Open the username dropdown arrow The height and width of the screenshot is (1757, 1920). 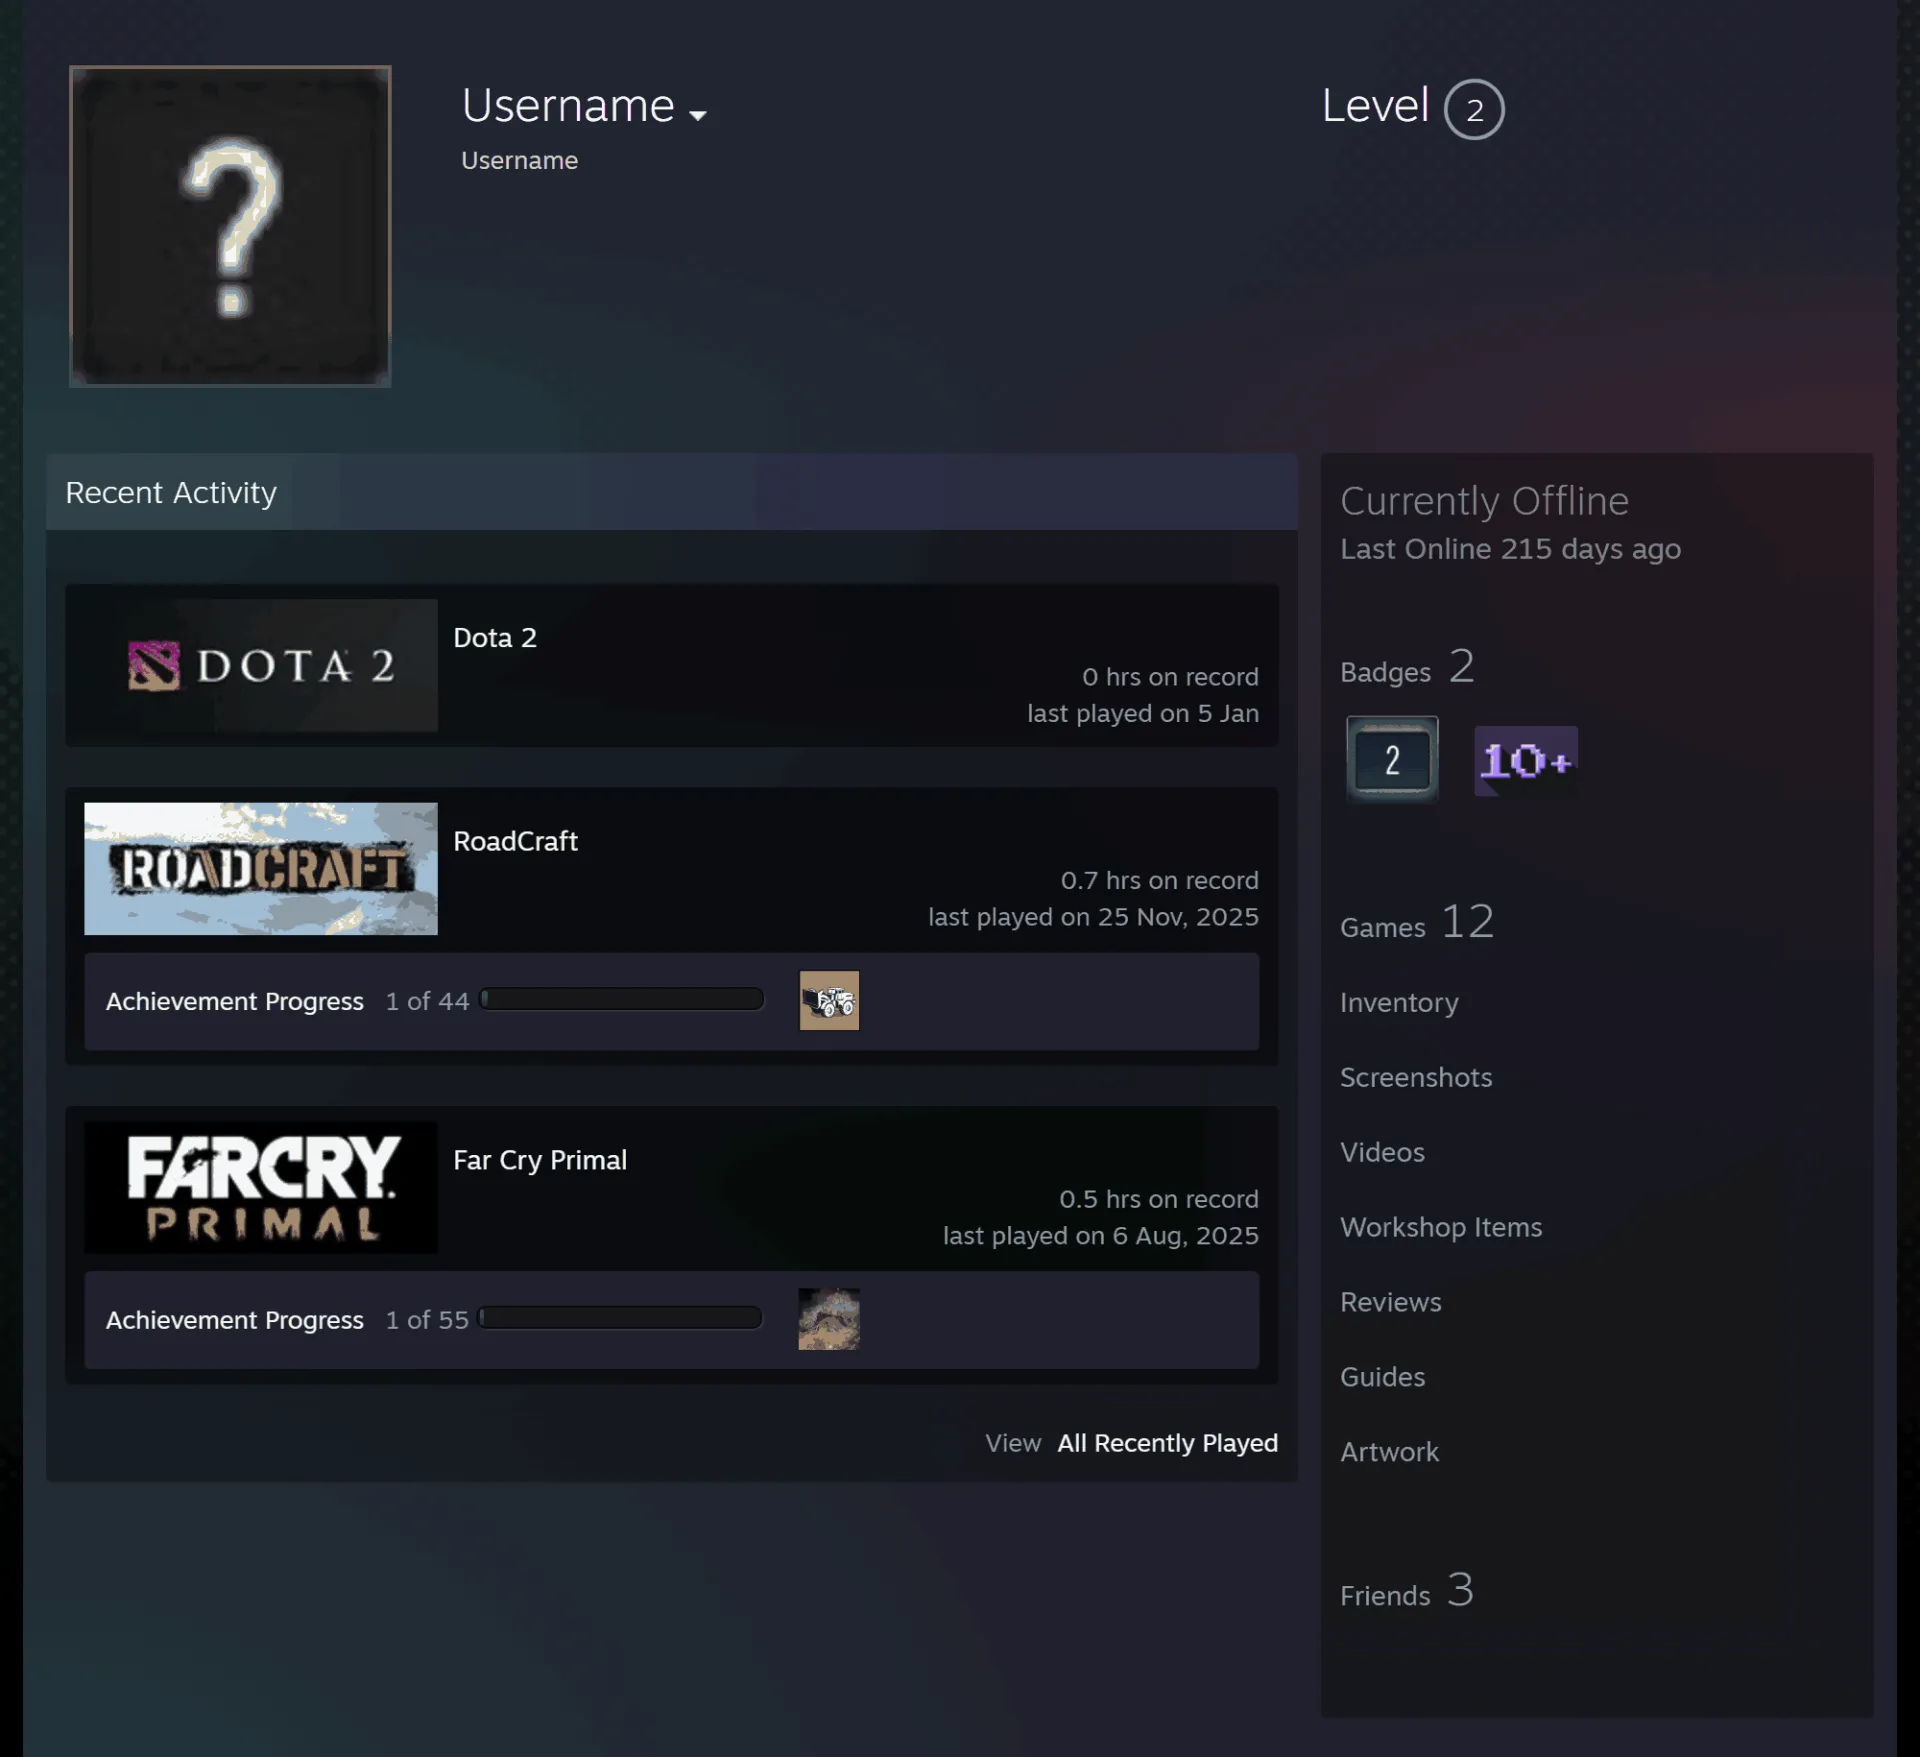(x=698, y=115)
